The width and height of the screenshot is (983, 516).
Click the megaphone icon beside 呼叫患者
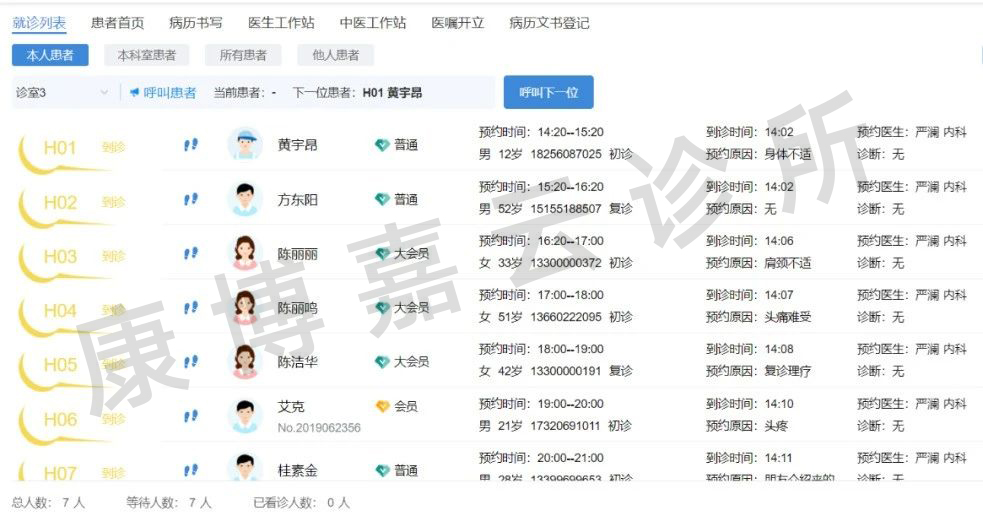(x=134, y=93)
